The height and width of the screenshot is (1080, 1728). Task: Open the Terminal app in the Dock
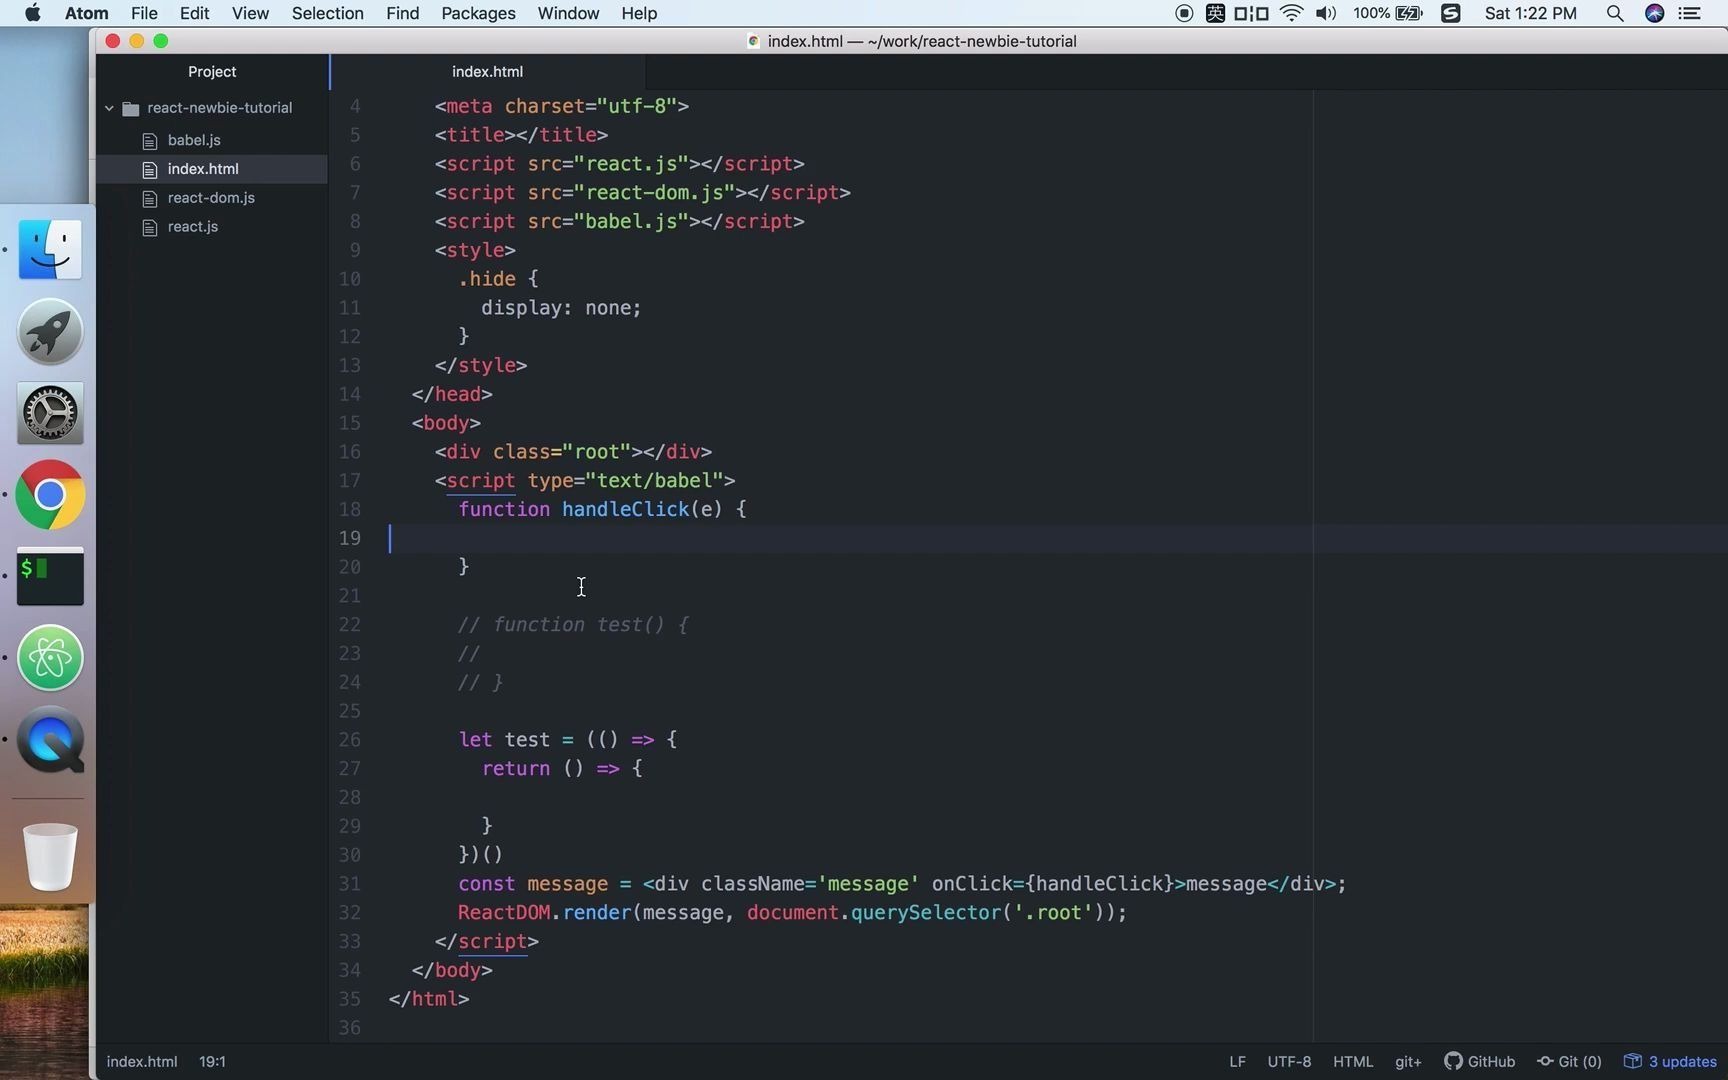pyautogui.click(x=50, y=577)
